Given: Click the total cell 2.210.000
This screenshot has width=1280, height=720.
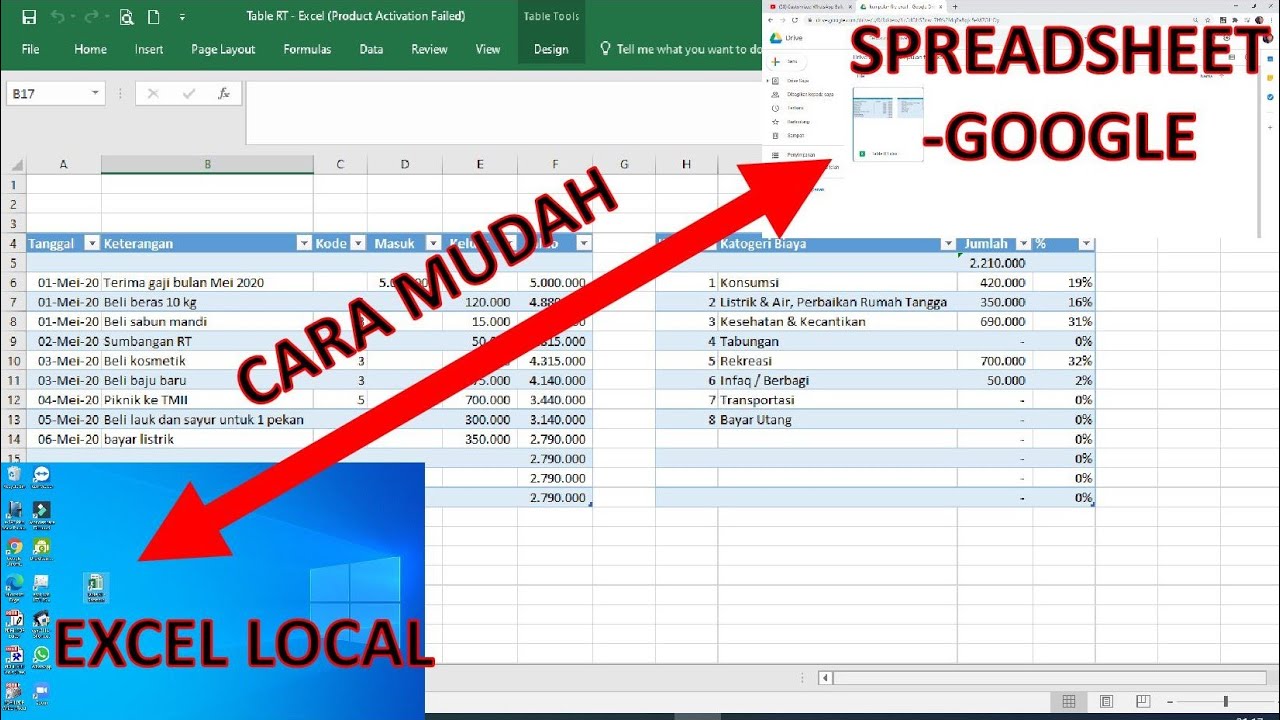Looking at the screenshot, I should tap(995, 263).
